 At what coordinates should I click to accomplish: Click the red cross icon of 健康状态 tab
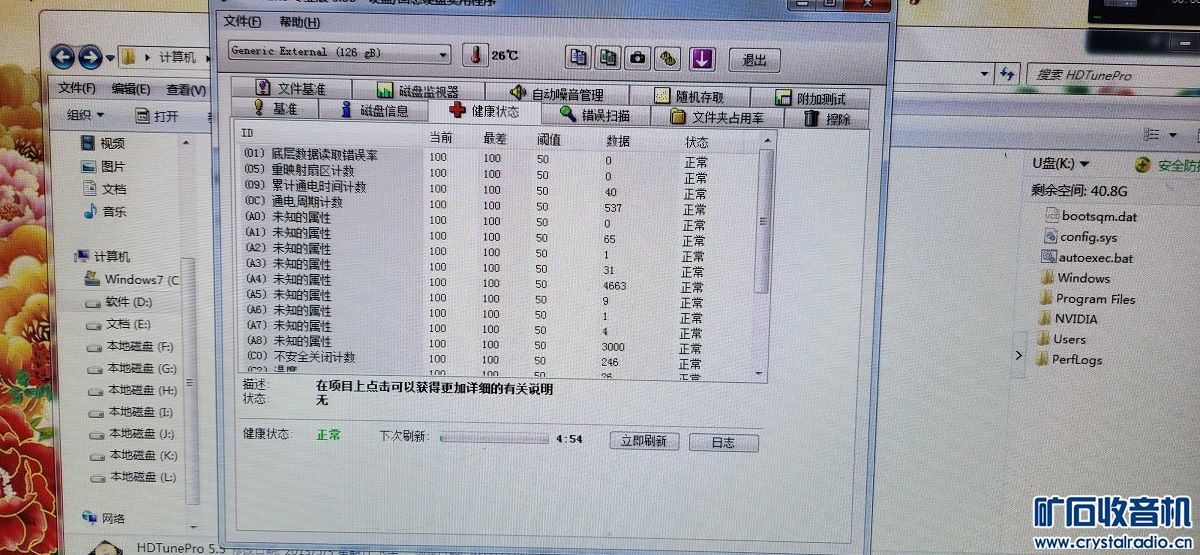457,111
